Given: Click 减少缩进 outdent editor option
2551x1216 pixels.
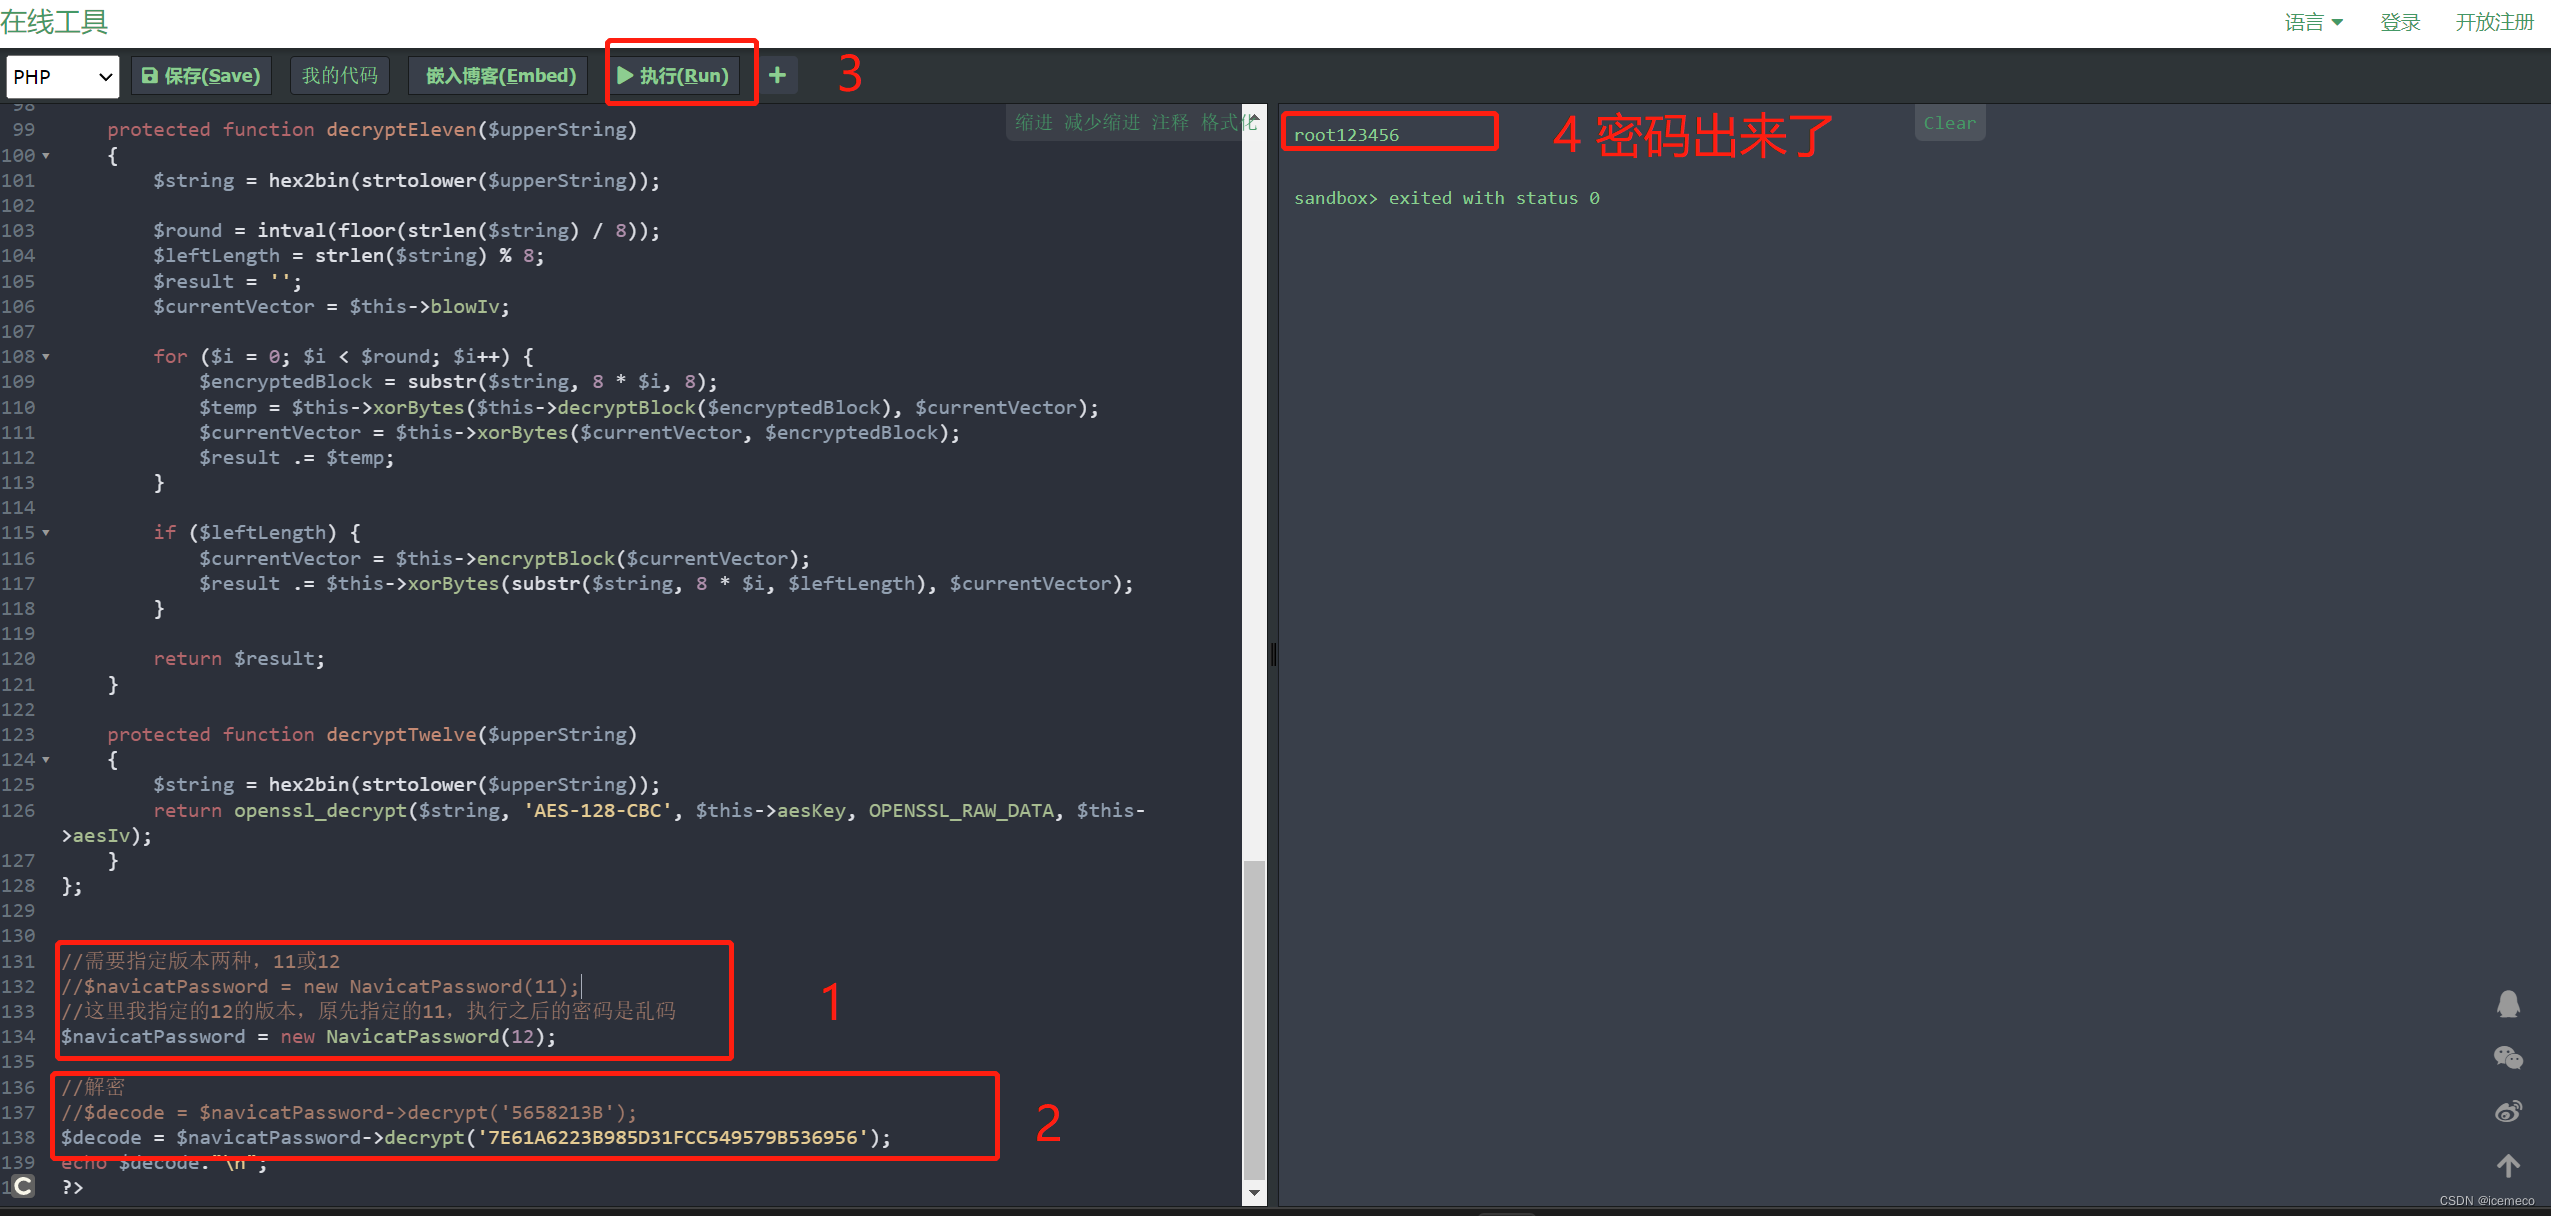Looking at the screenshot, I should (x=1102, y=122).
